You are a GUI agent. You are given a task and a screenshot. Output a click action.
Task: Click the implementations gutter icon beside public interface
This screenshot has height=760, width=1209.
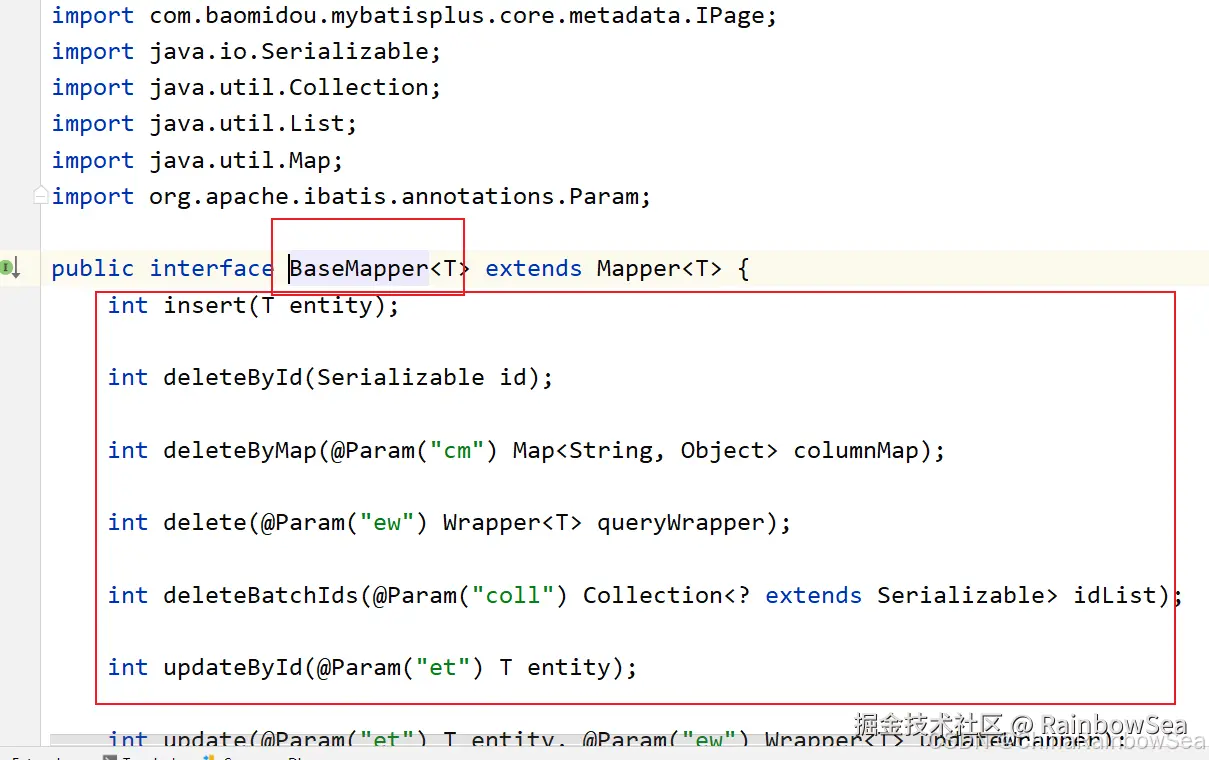(x=11, y=268)
